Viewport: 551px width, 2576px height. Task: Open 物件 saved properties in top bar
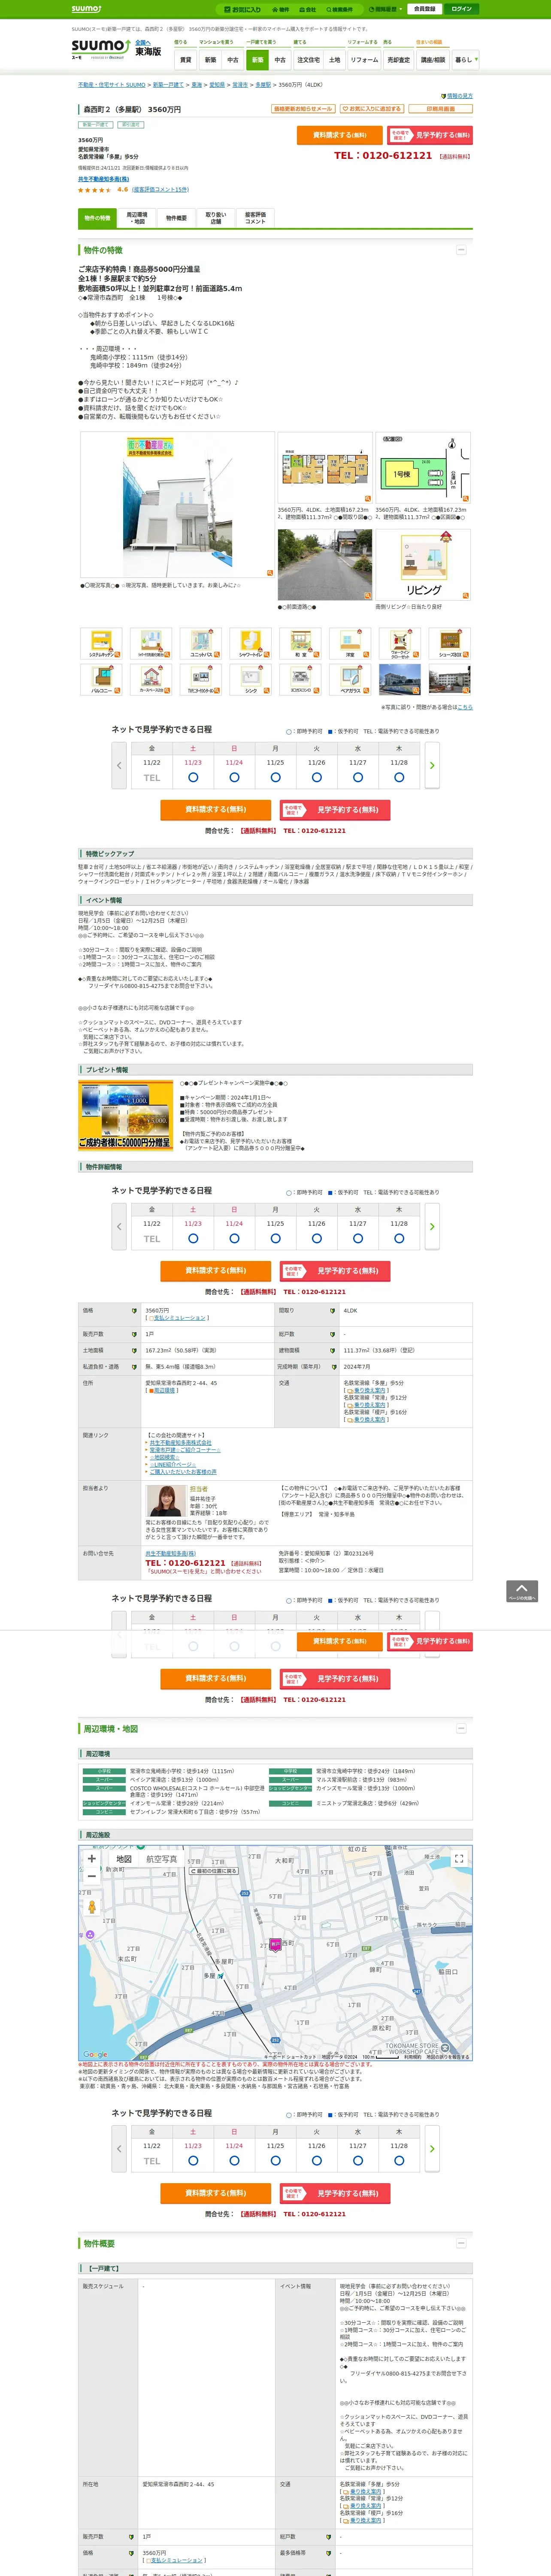click(x=282, y=9)
